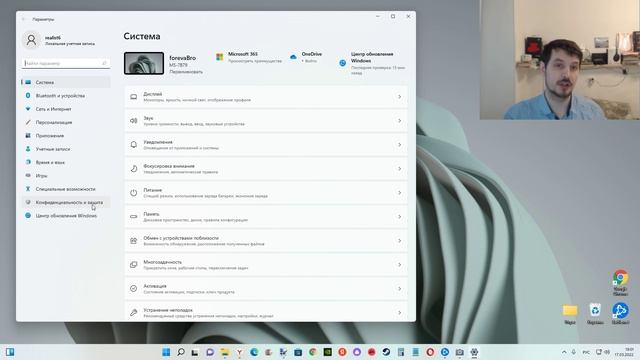Select the yellow folder desktop icon
Image resolution: width=640 pixels, height=360 pixels.
pyautogui.click(x=570, y=314)
